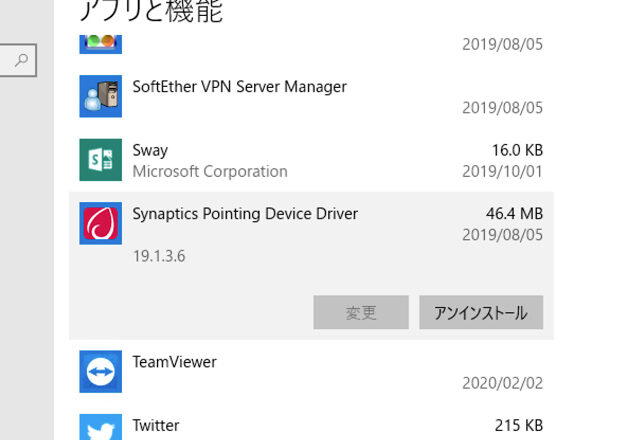639x440 pixels.
Task: Click the magnifier search icon
Action: click(x=21, y=61)
